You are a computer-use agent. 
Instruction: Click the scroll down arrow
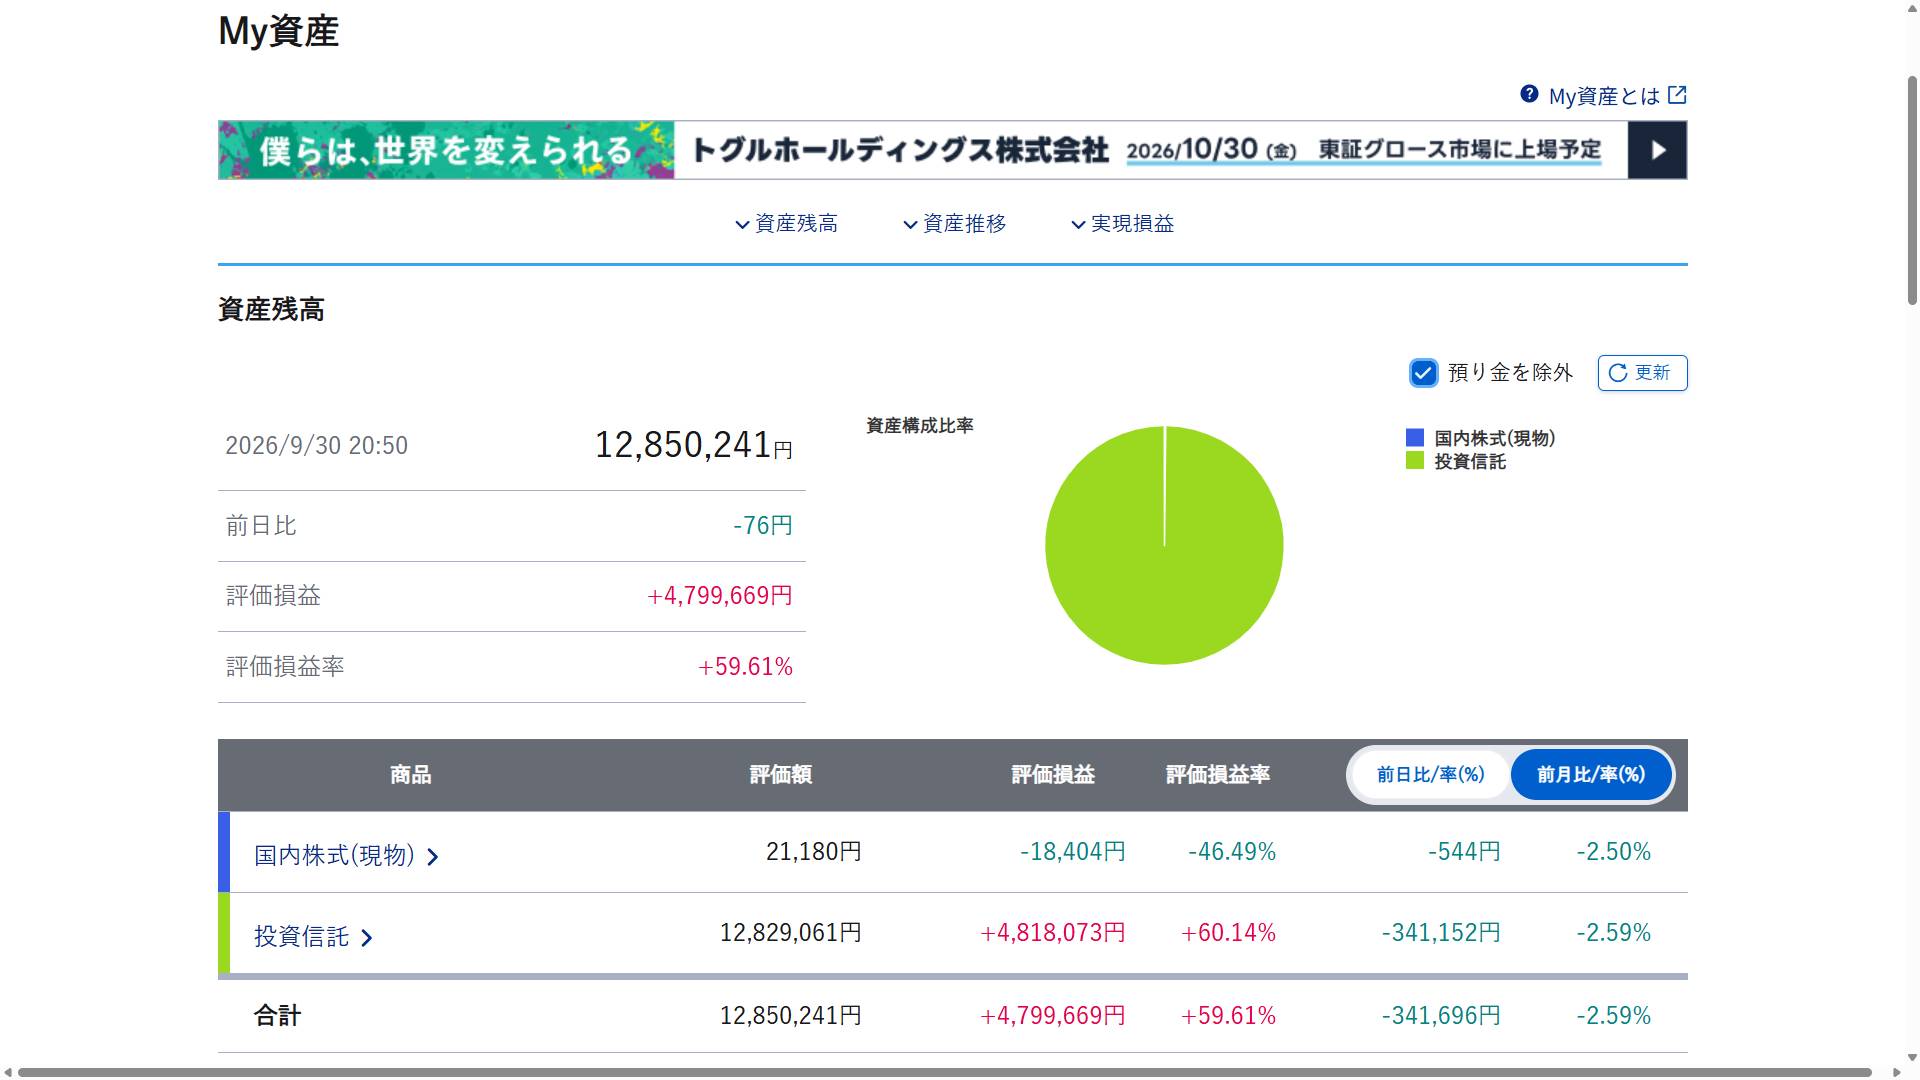pyautogui.click(x=1912, y=1056)
